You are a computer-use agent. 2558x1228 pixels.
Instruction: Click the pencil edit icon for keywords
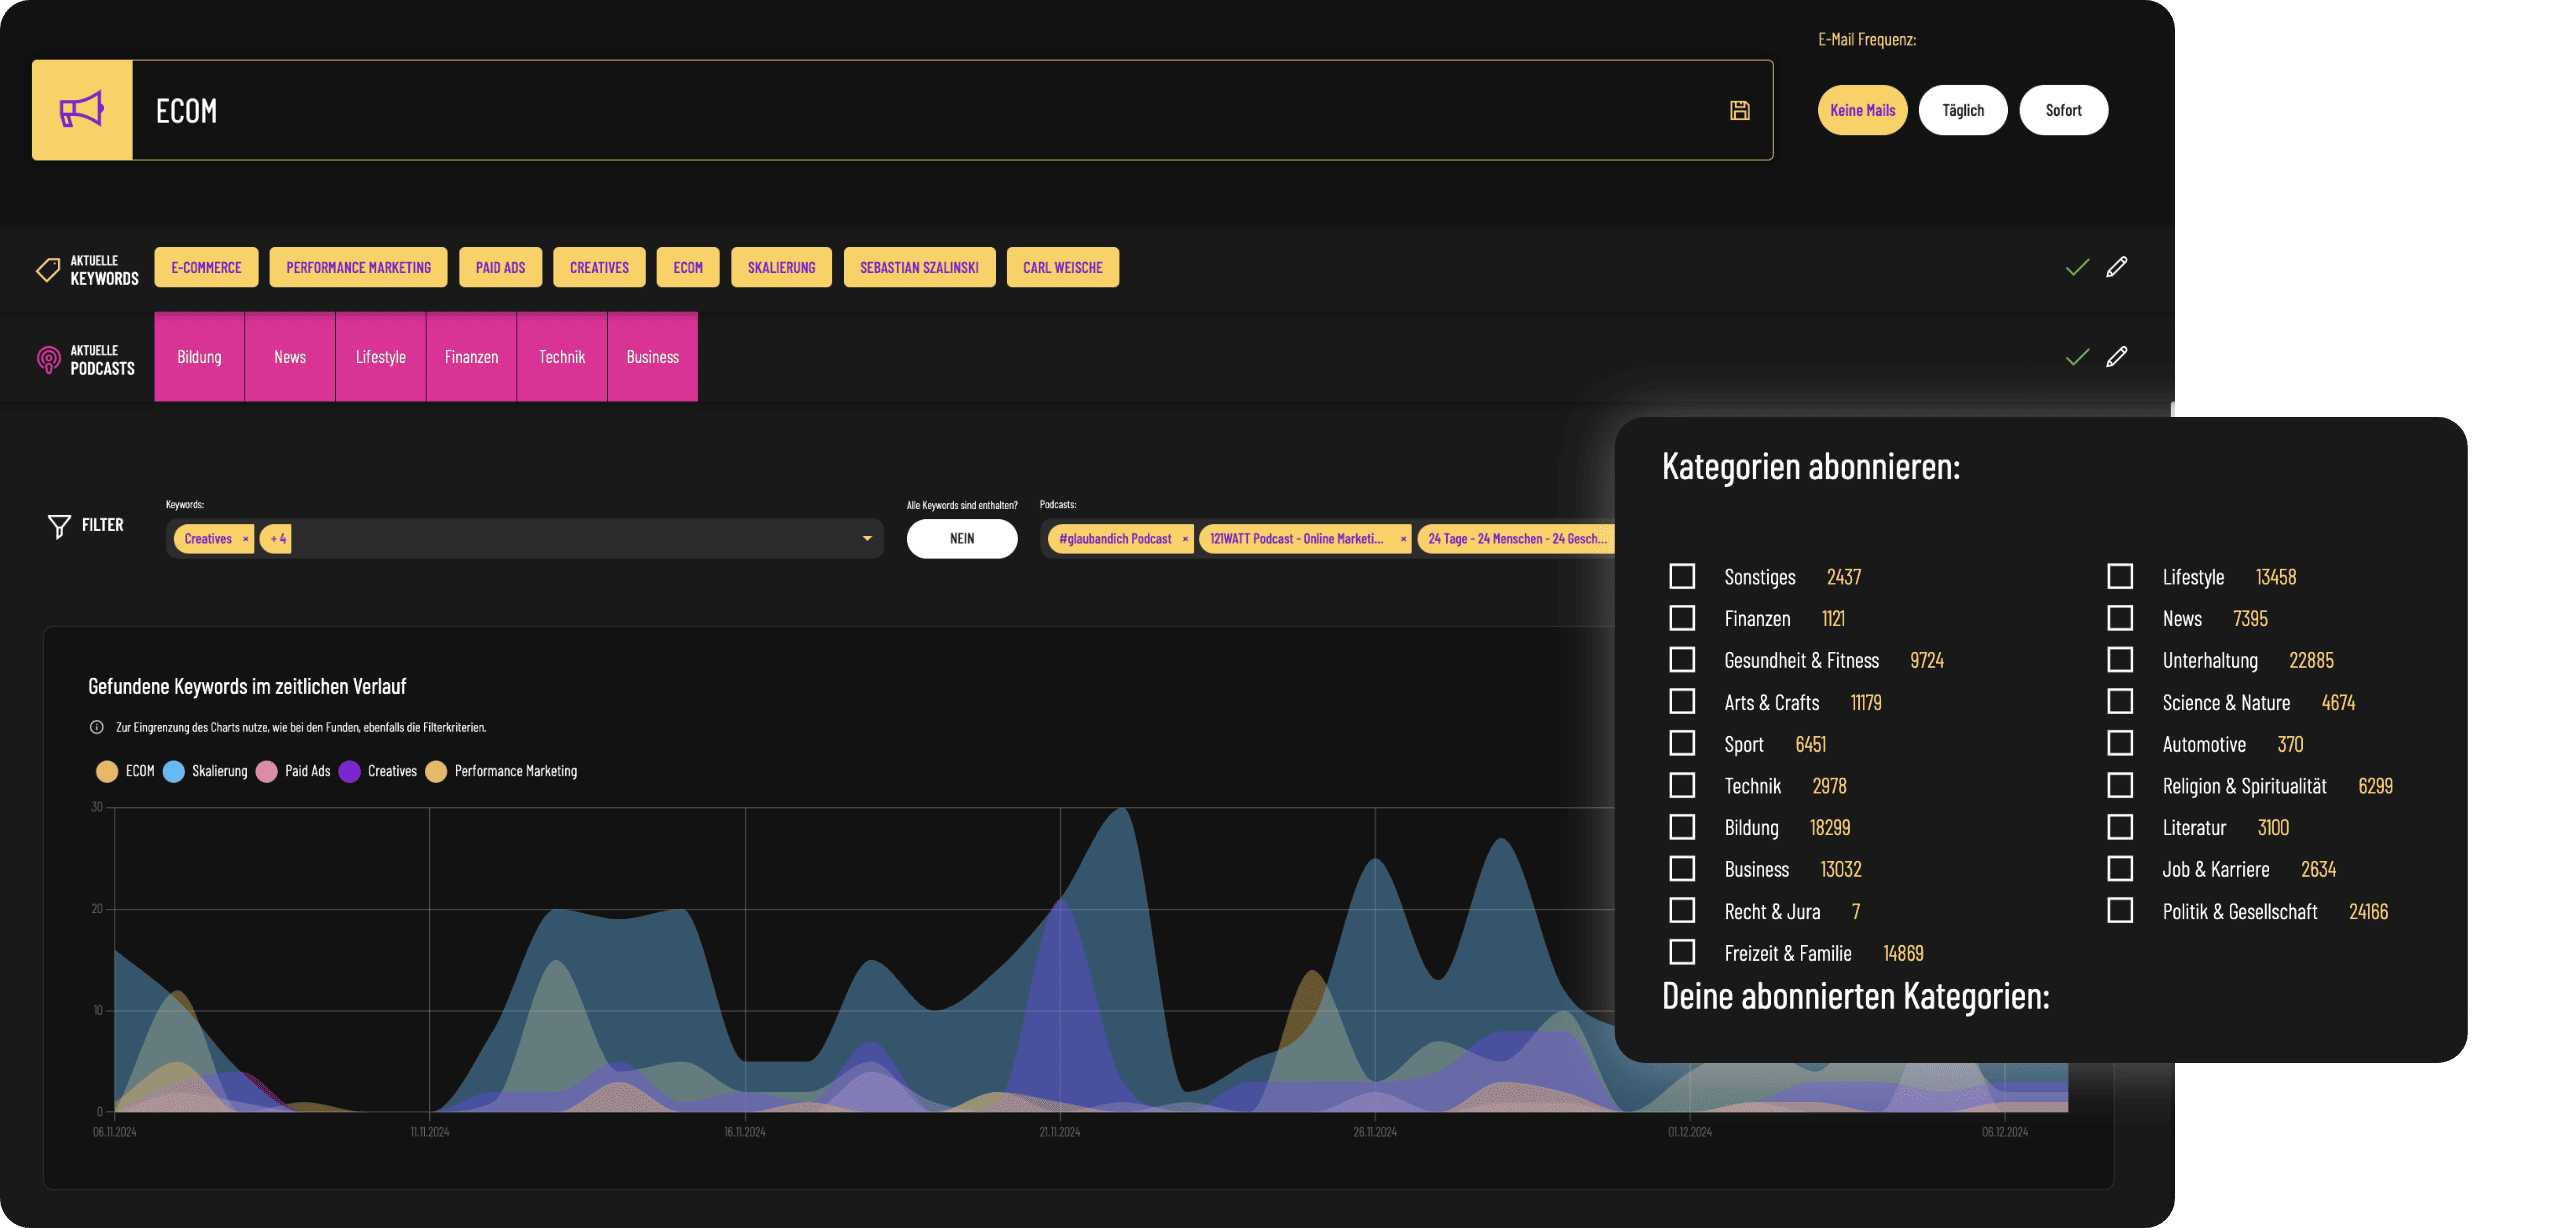pos(2116,267)
